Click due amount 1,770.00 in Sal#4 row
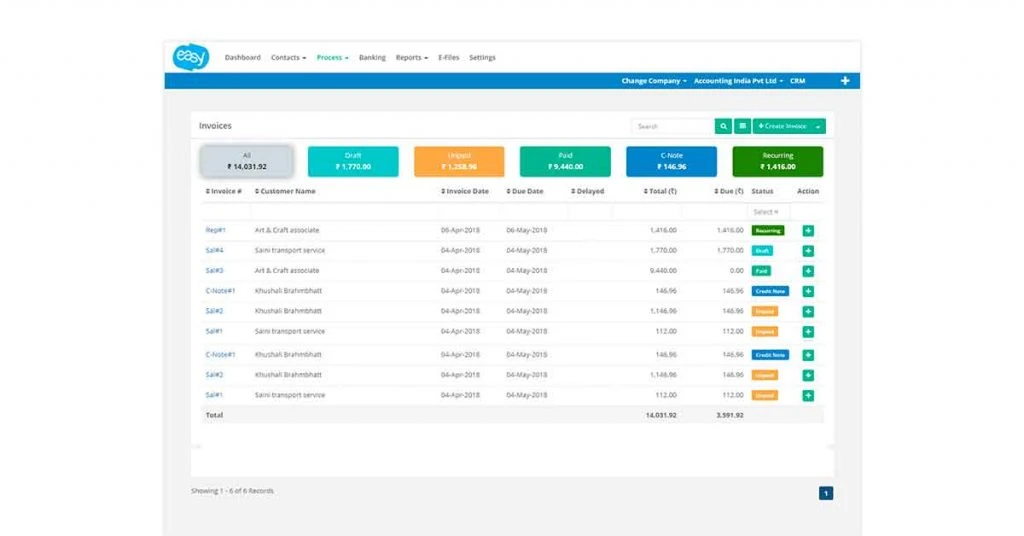Image resolution: width=1024 pixels, height=536 pixels. [x=729, y=251]
